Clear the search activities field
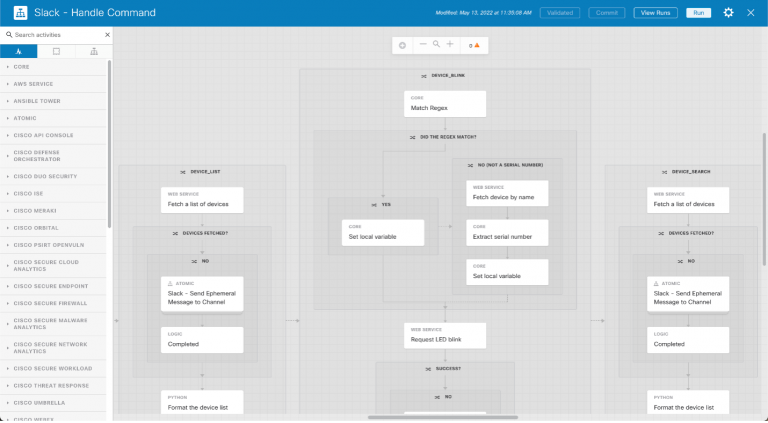 (107, 34)
